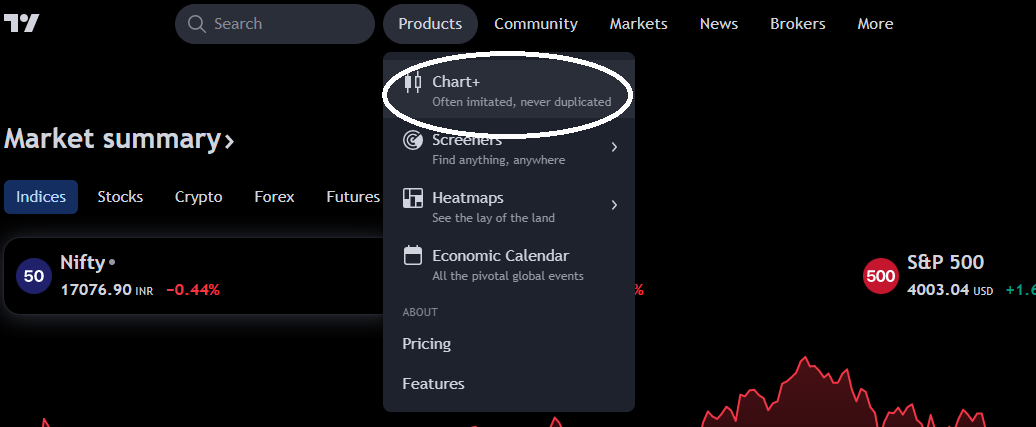This screenshot has width=1036, height=427.
Task: Open the Features link
Action: click(x=433, y=384)
